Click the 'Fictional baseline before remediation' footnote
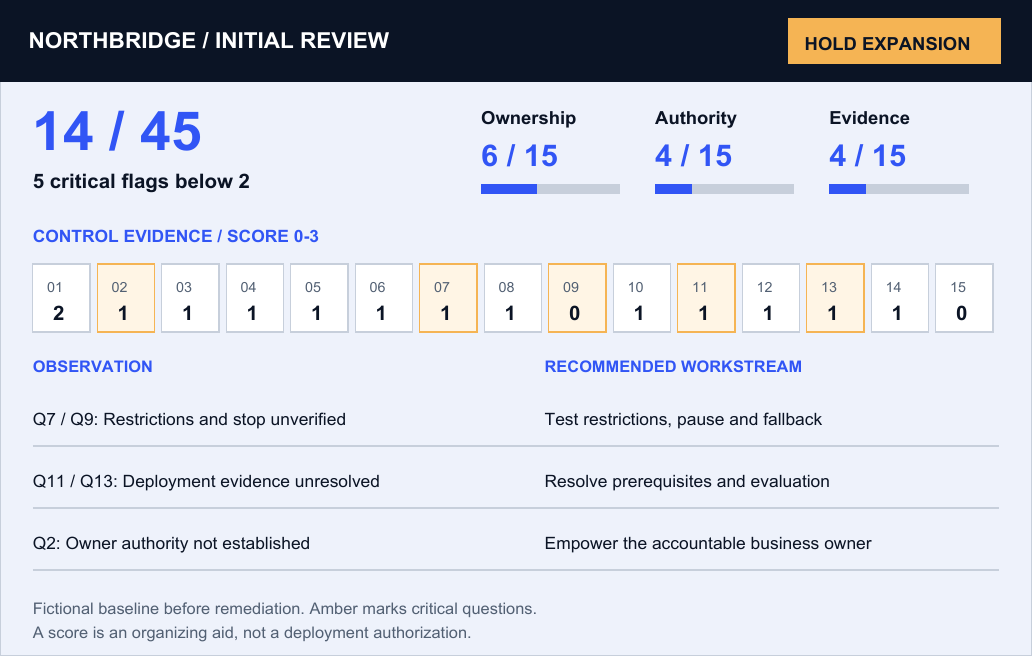This screenshot has height=656, width=1032. point(285,609)
